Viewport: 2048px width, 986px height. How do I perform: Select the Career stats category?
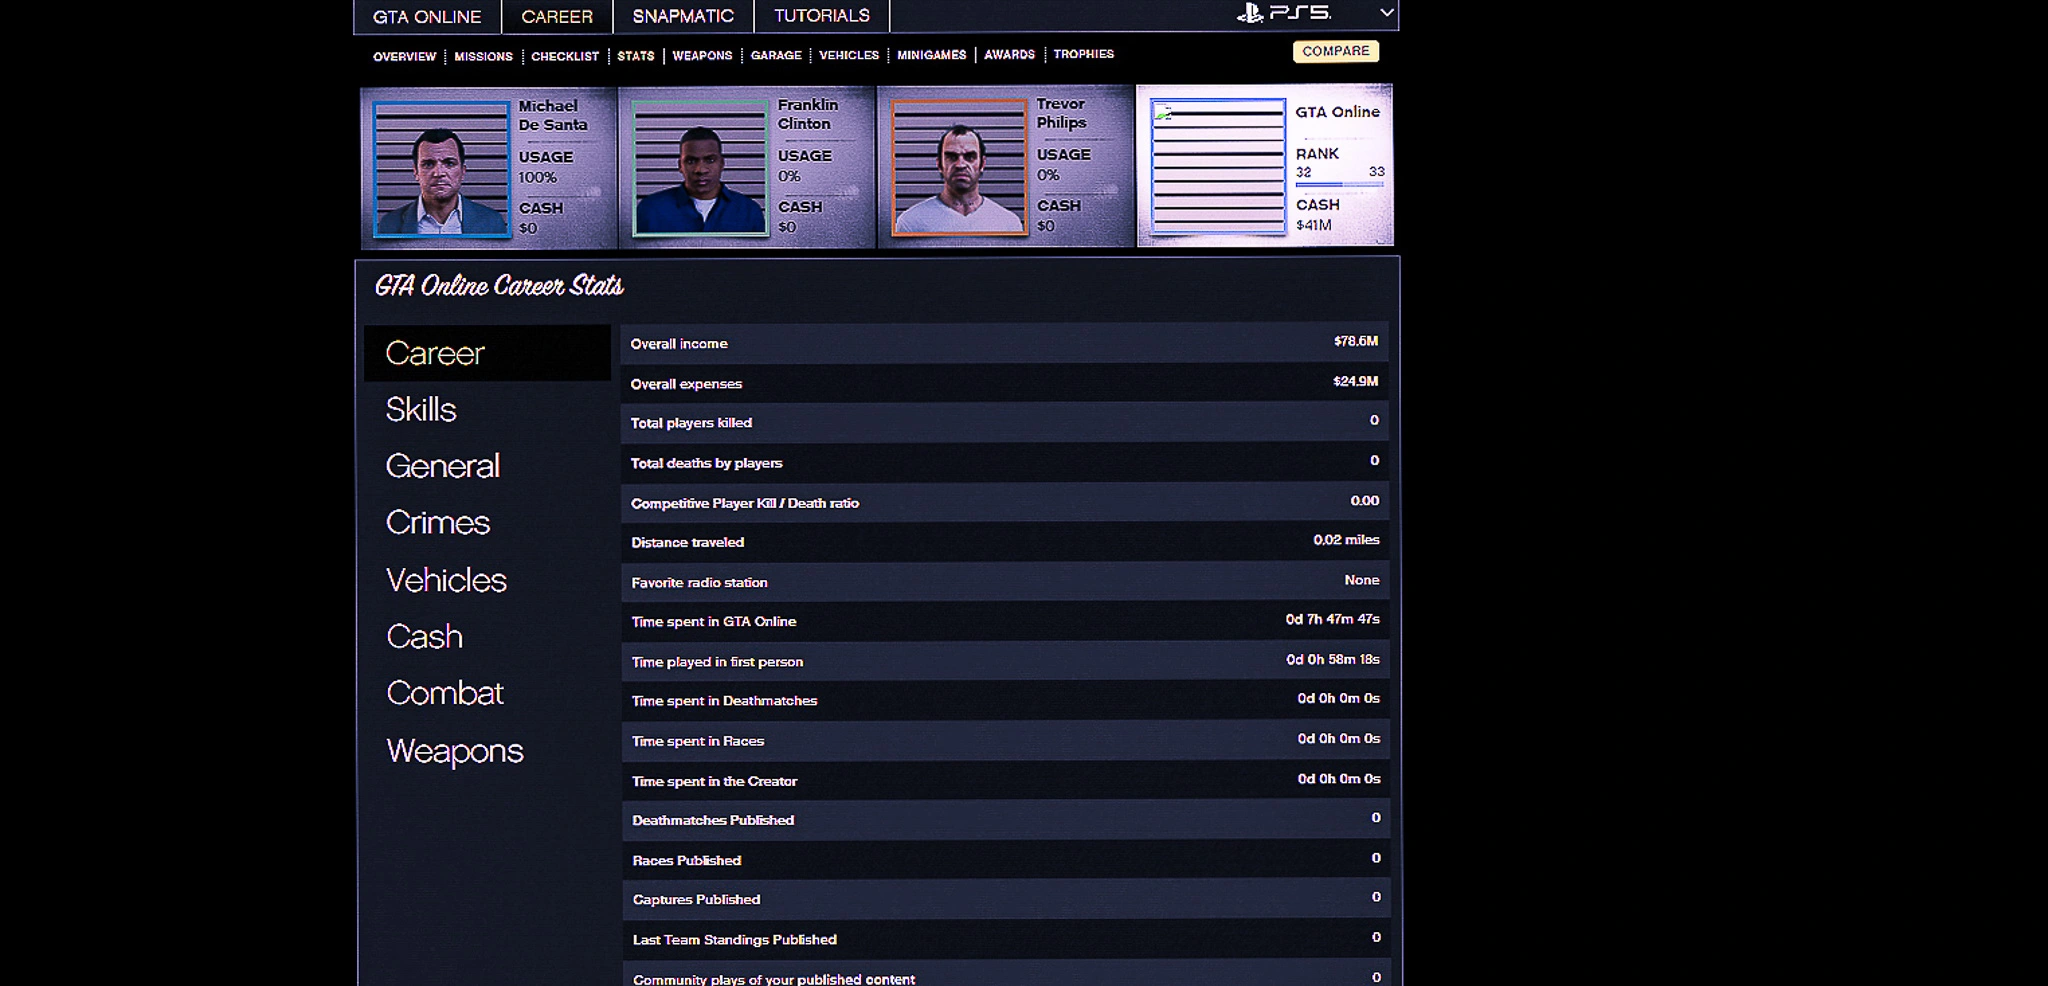point(487,353)
